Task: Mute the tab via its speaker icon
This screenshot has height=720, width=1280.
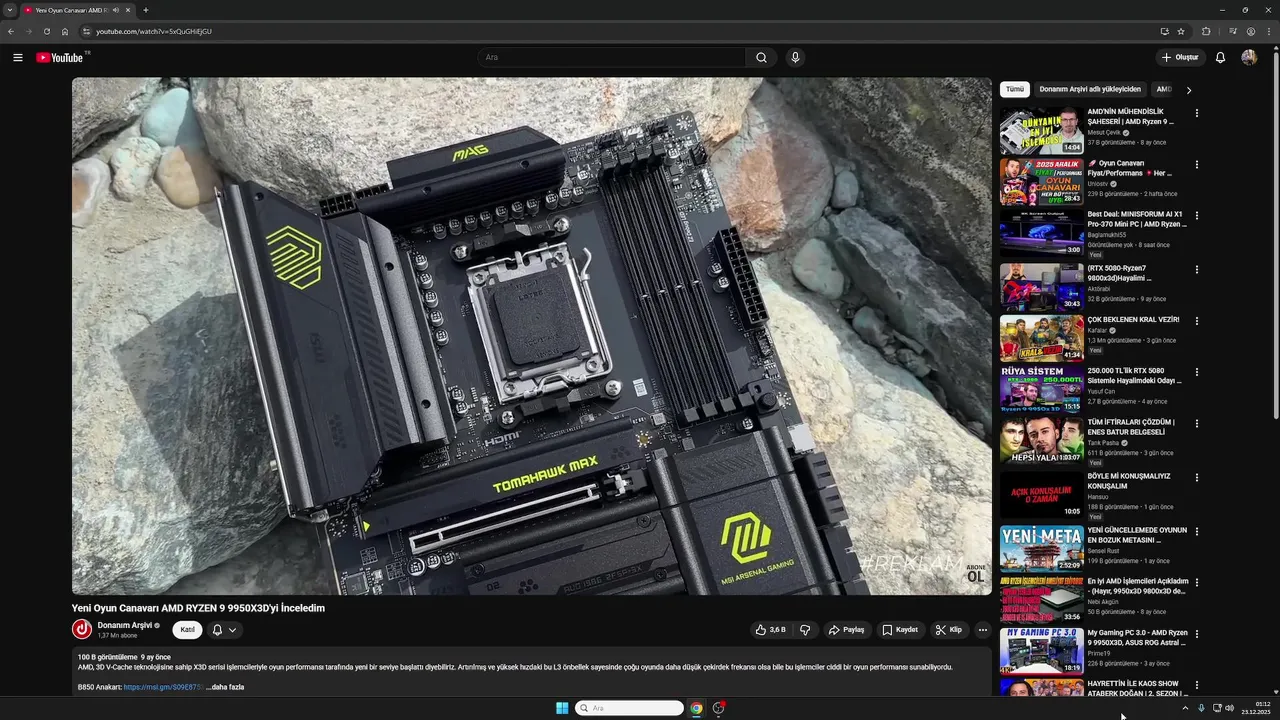Action: tap(116, 10)
